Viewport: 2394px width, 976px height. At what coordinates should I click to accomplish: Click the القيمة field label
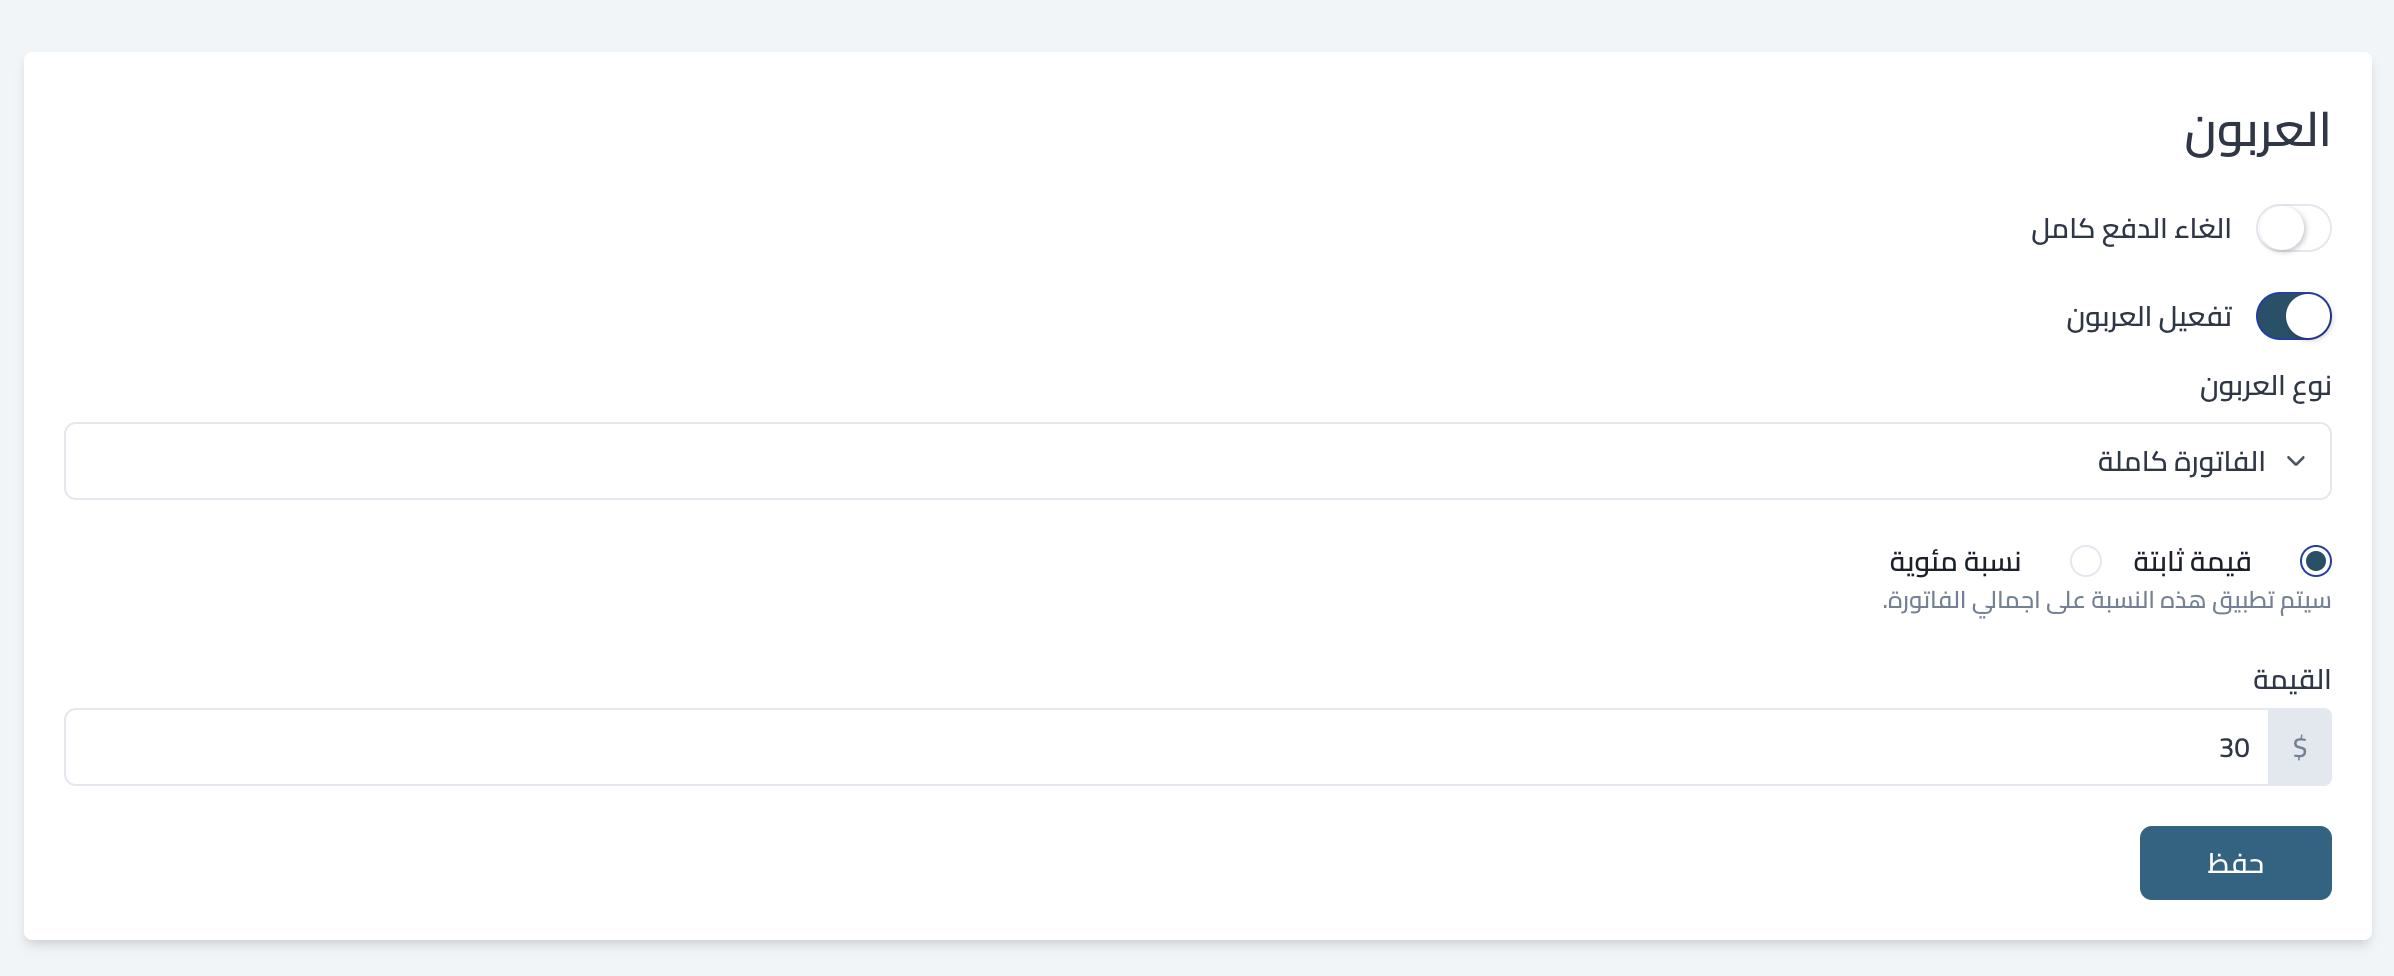2291,680
